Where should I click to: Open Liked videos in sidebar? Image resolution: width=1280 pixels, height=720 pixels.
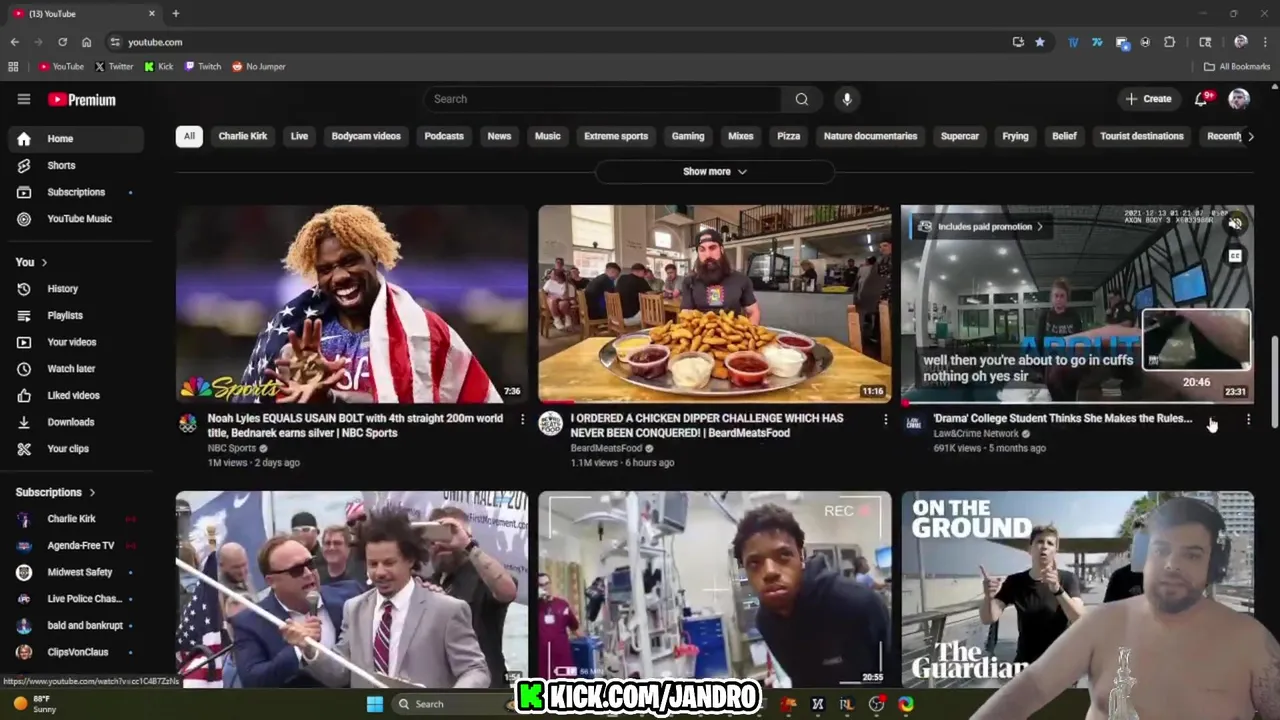pyautogui.click(x=76, y=395)
